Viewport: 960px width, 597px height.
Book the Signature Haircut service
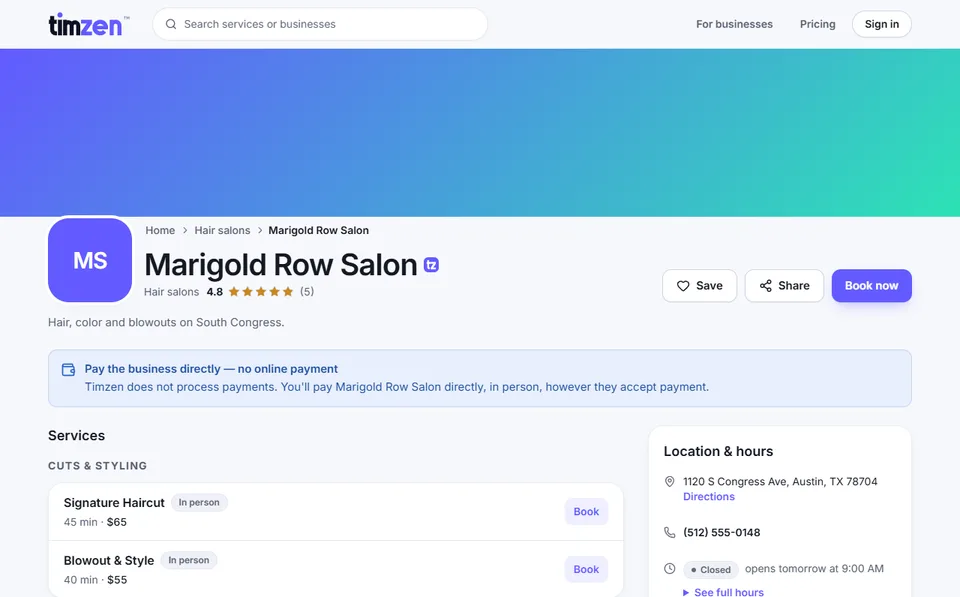tap(586, 511)
